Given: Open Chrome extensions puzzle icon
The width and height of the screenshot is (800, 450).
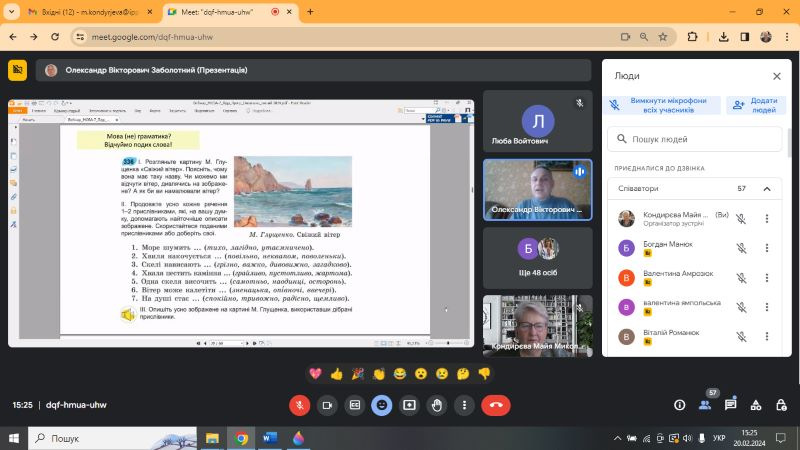Looking at the screenshot, I should (692, 37).
